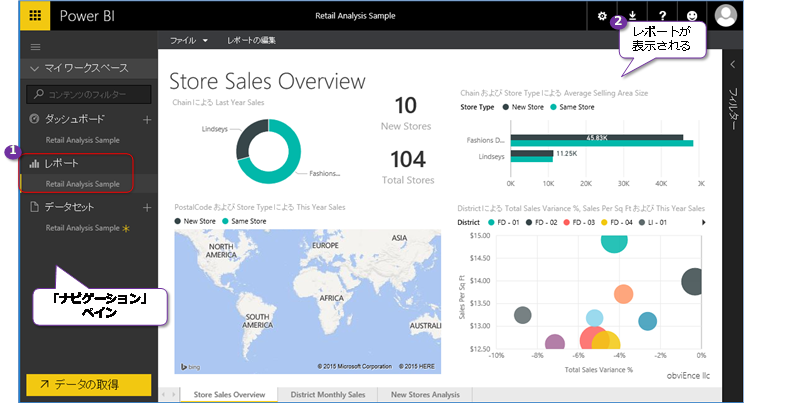Image resolution: width=800 pixels, height=405 pixels.
Task: Click the コンテンツのフィルター search field
Action: (x=89, y=94)
